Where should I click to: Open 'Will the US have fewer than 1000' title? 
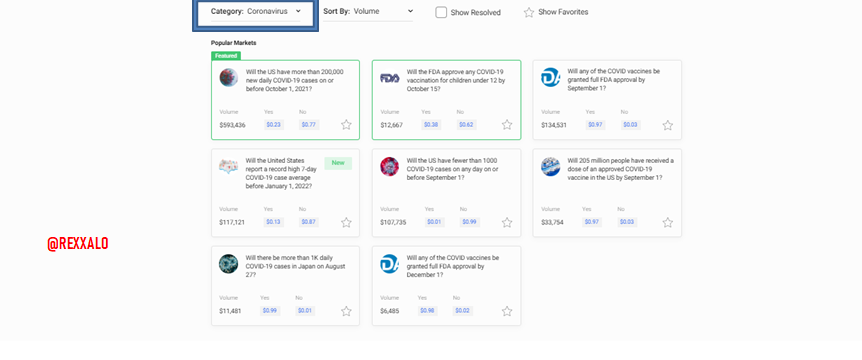pos(452,169)
